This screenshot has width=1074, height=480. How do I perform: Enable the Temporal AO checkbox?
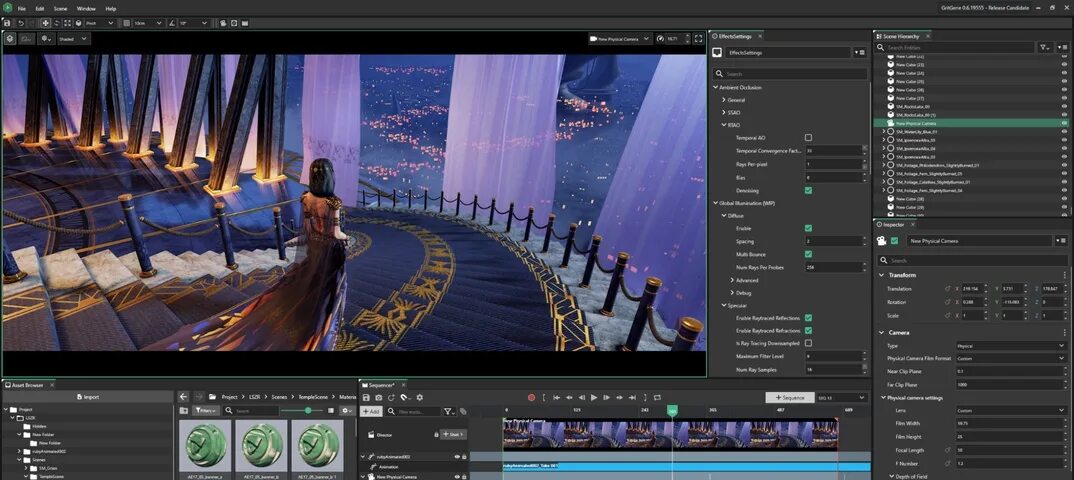tap(808, 138)
